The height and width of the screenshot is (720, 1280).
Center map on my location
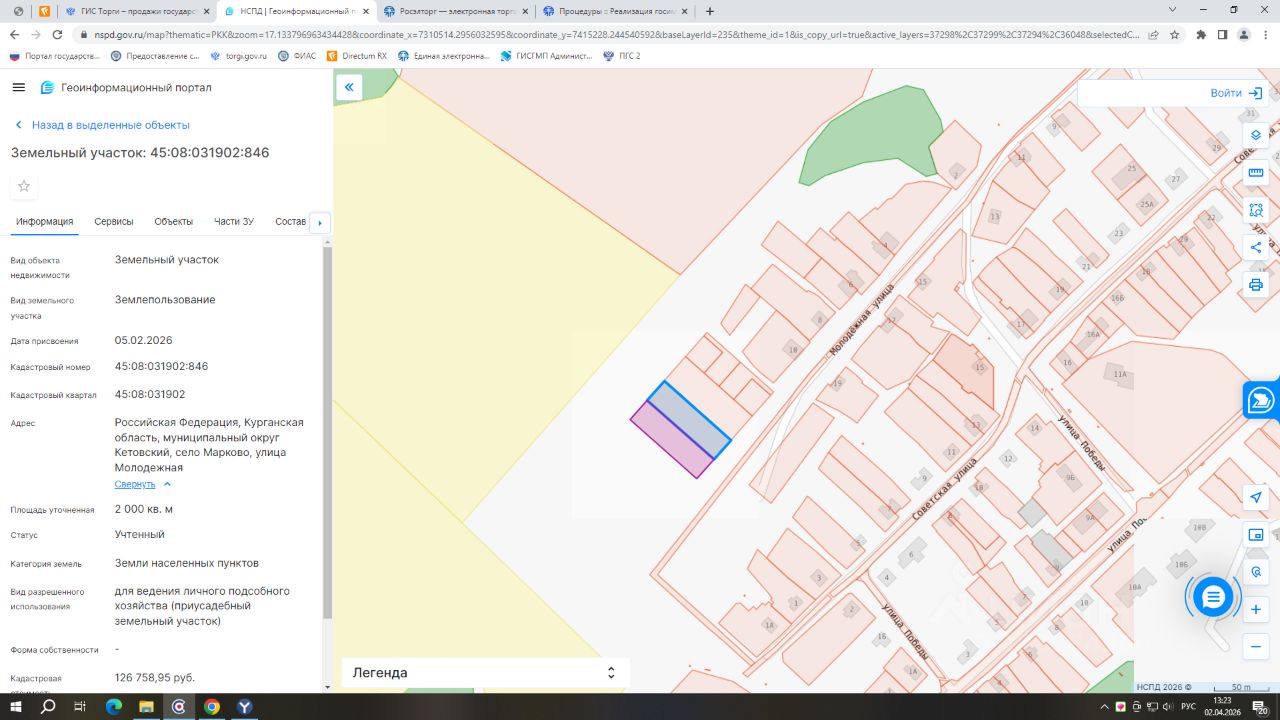click(x=1256, y=497)
